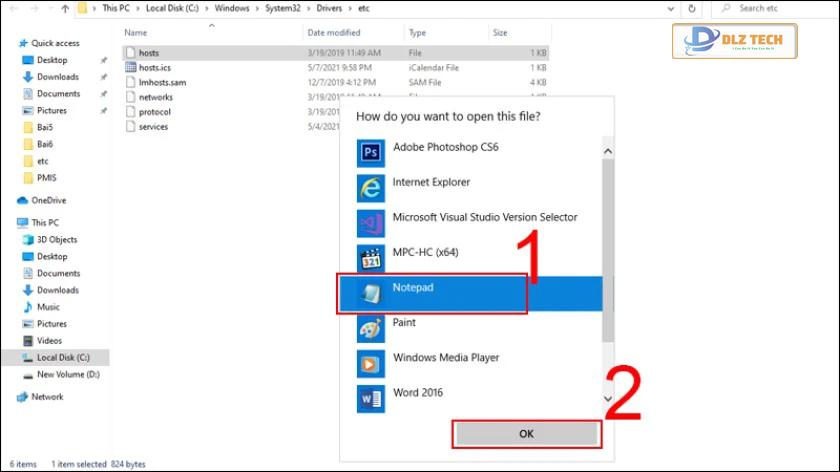Expand chevron after This PC in address bar
The image size is (840, 472).
137,9
